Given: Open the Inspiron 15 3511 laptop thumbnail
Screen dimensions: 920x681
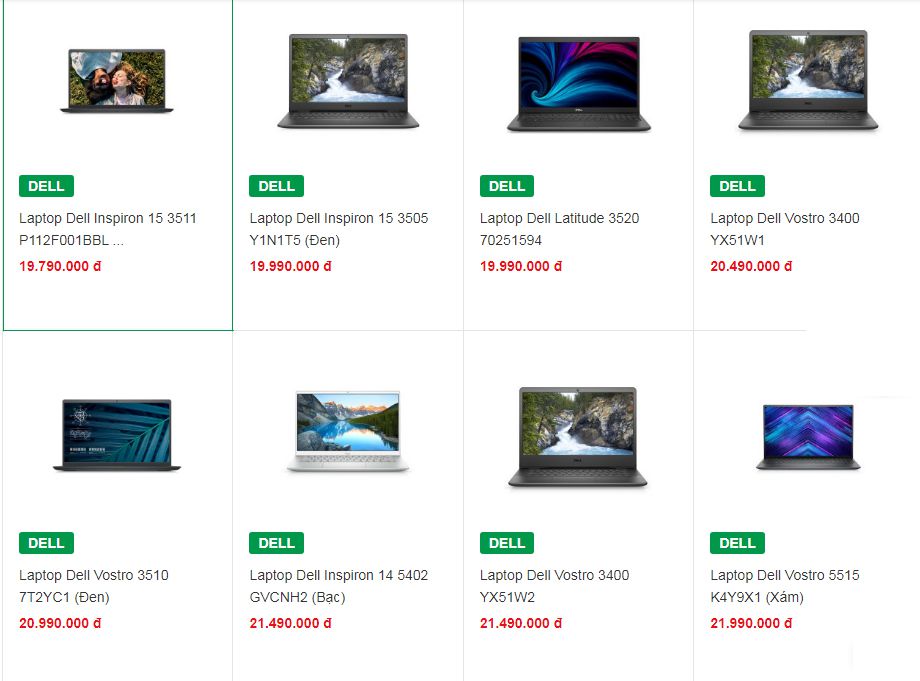Looking at the screenshot, I should click(x=117, y=81).
